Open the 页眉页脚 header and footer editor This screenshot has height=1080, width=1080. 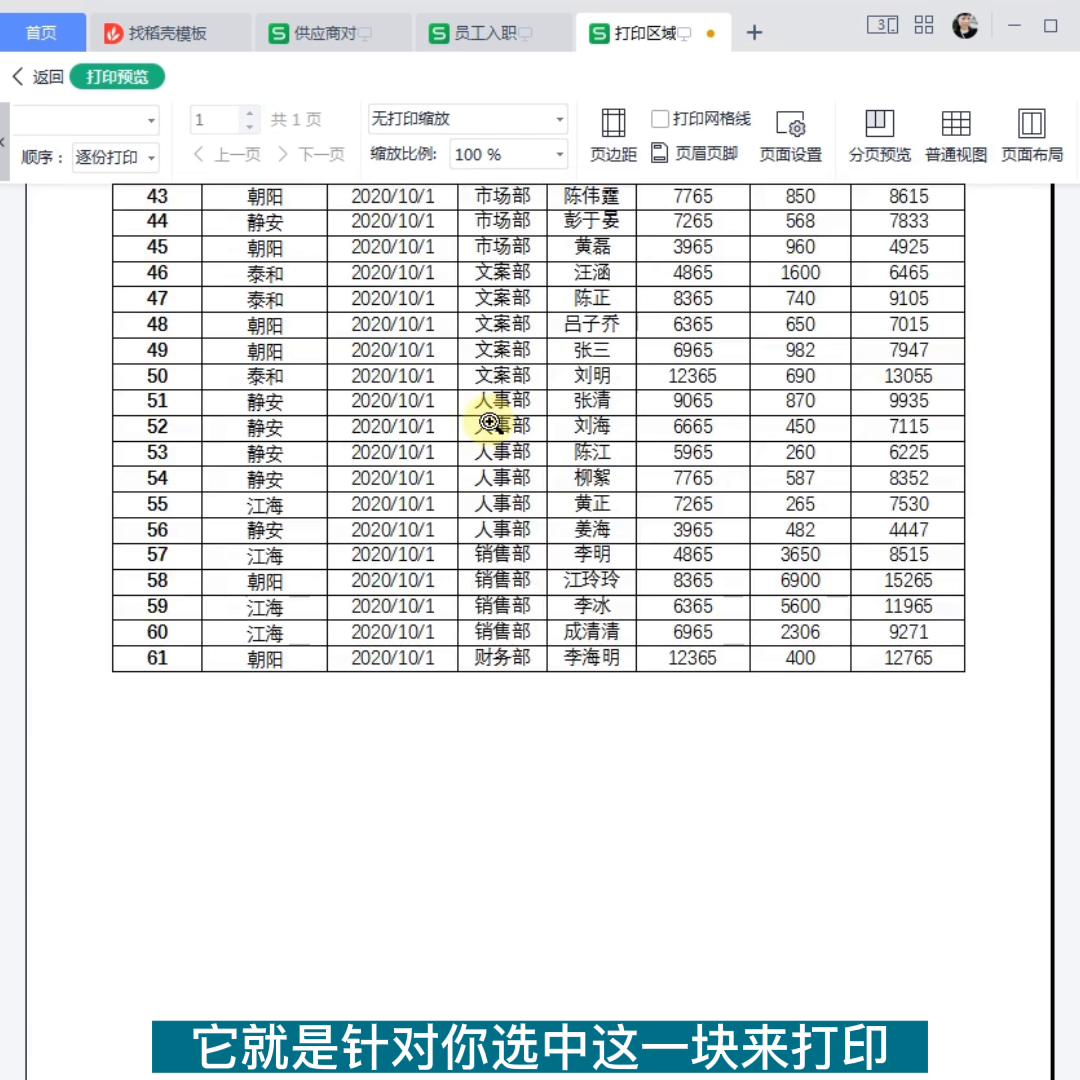tap(700, 151)
